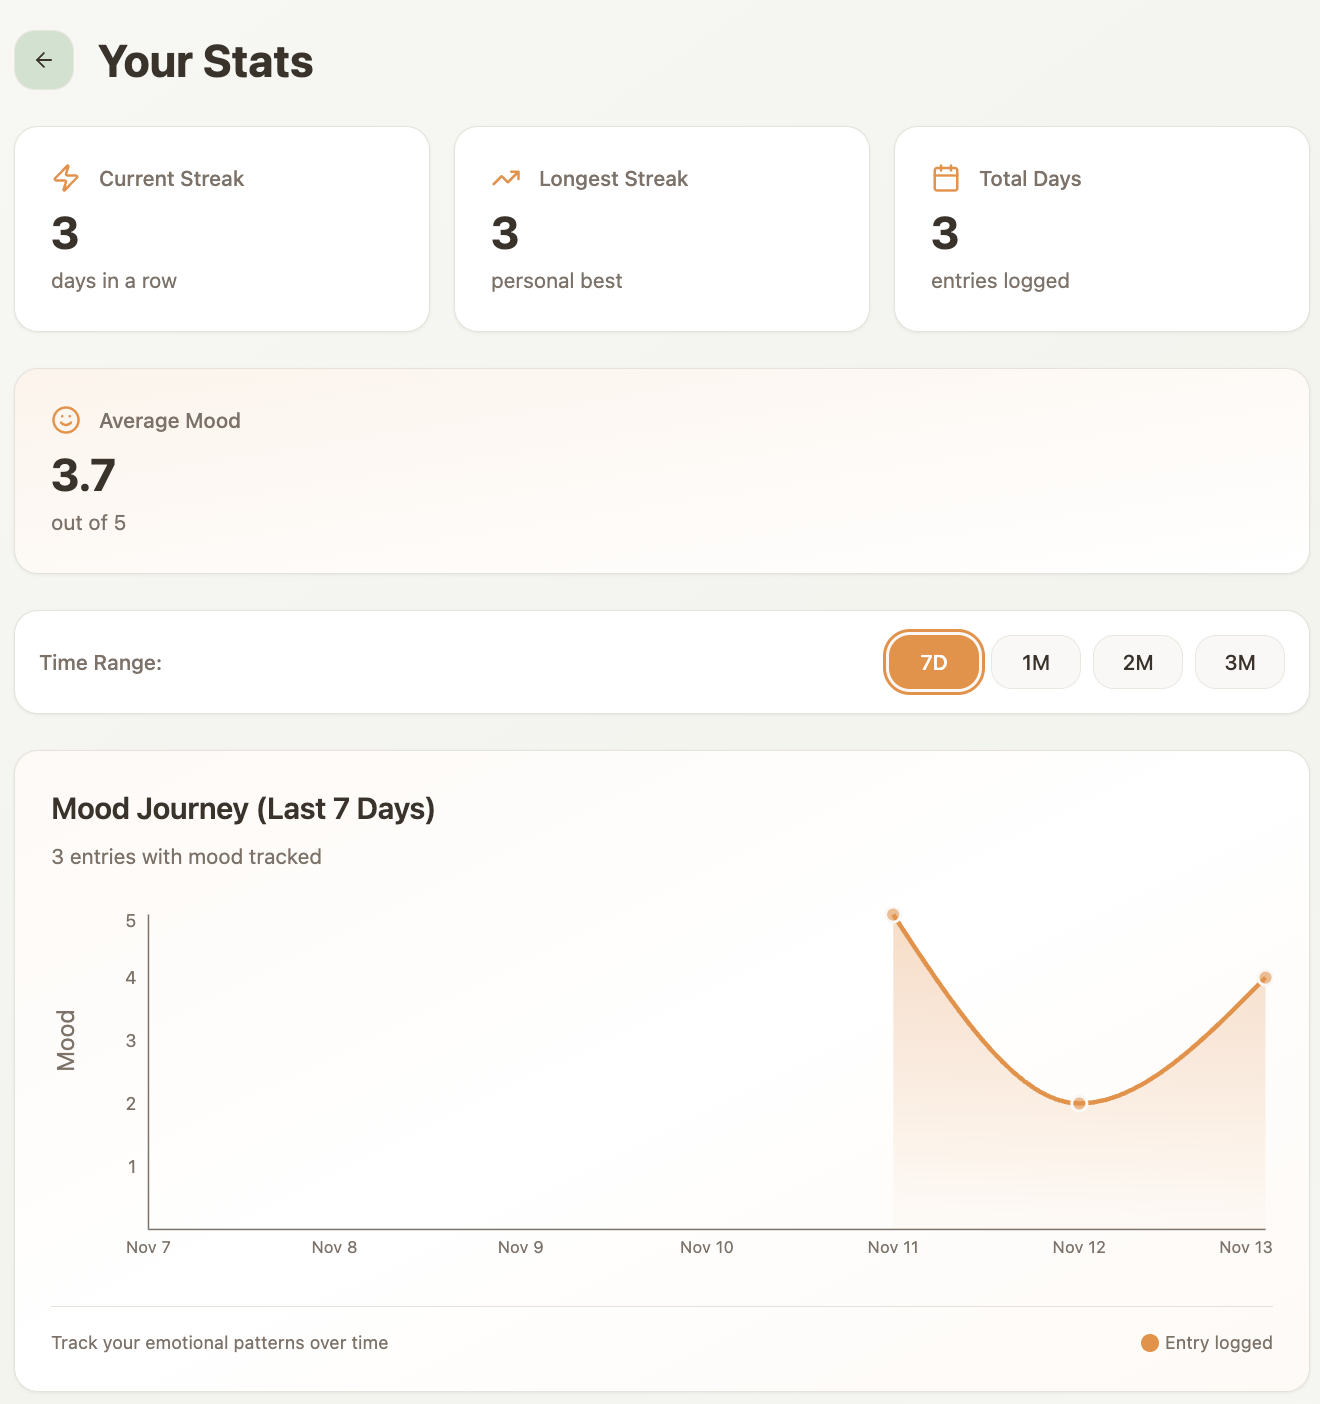Click the Mood axis label on the chart
The image size is (1320, 1404).
click(67, 1040)
